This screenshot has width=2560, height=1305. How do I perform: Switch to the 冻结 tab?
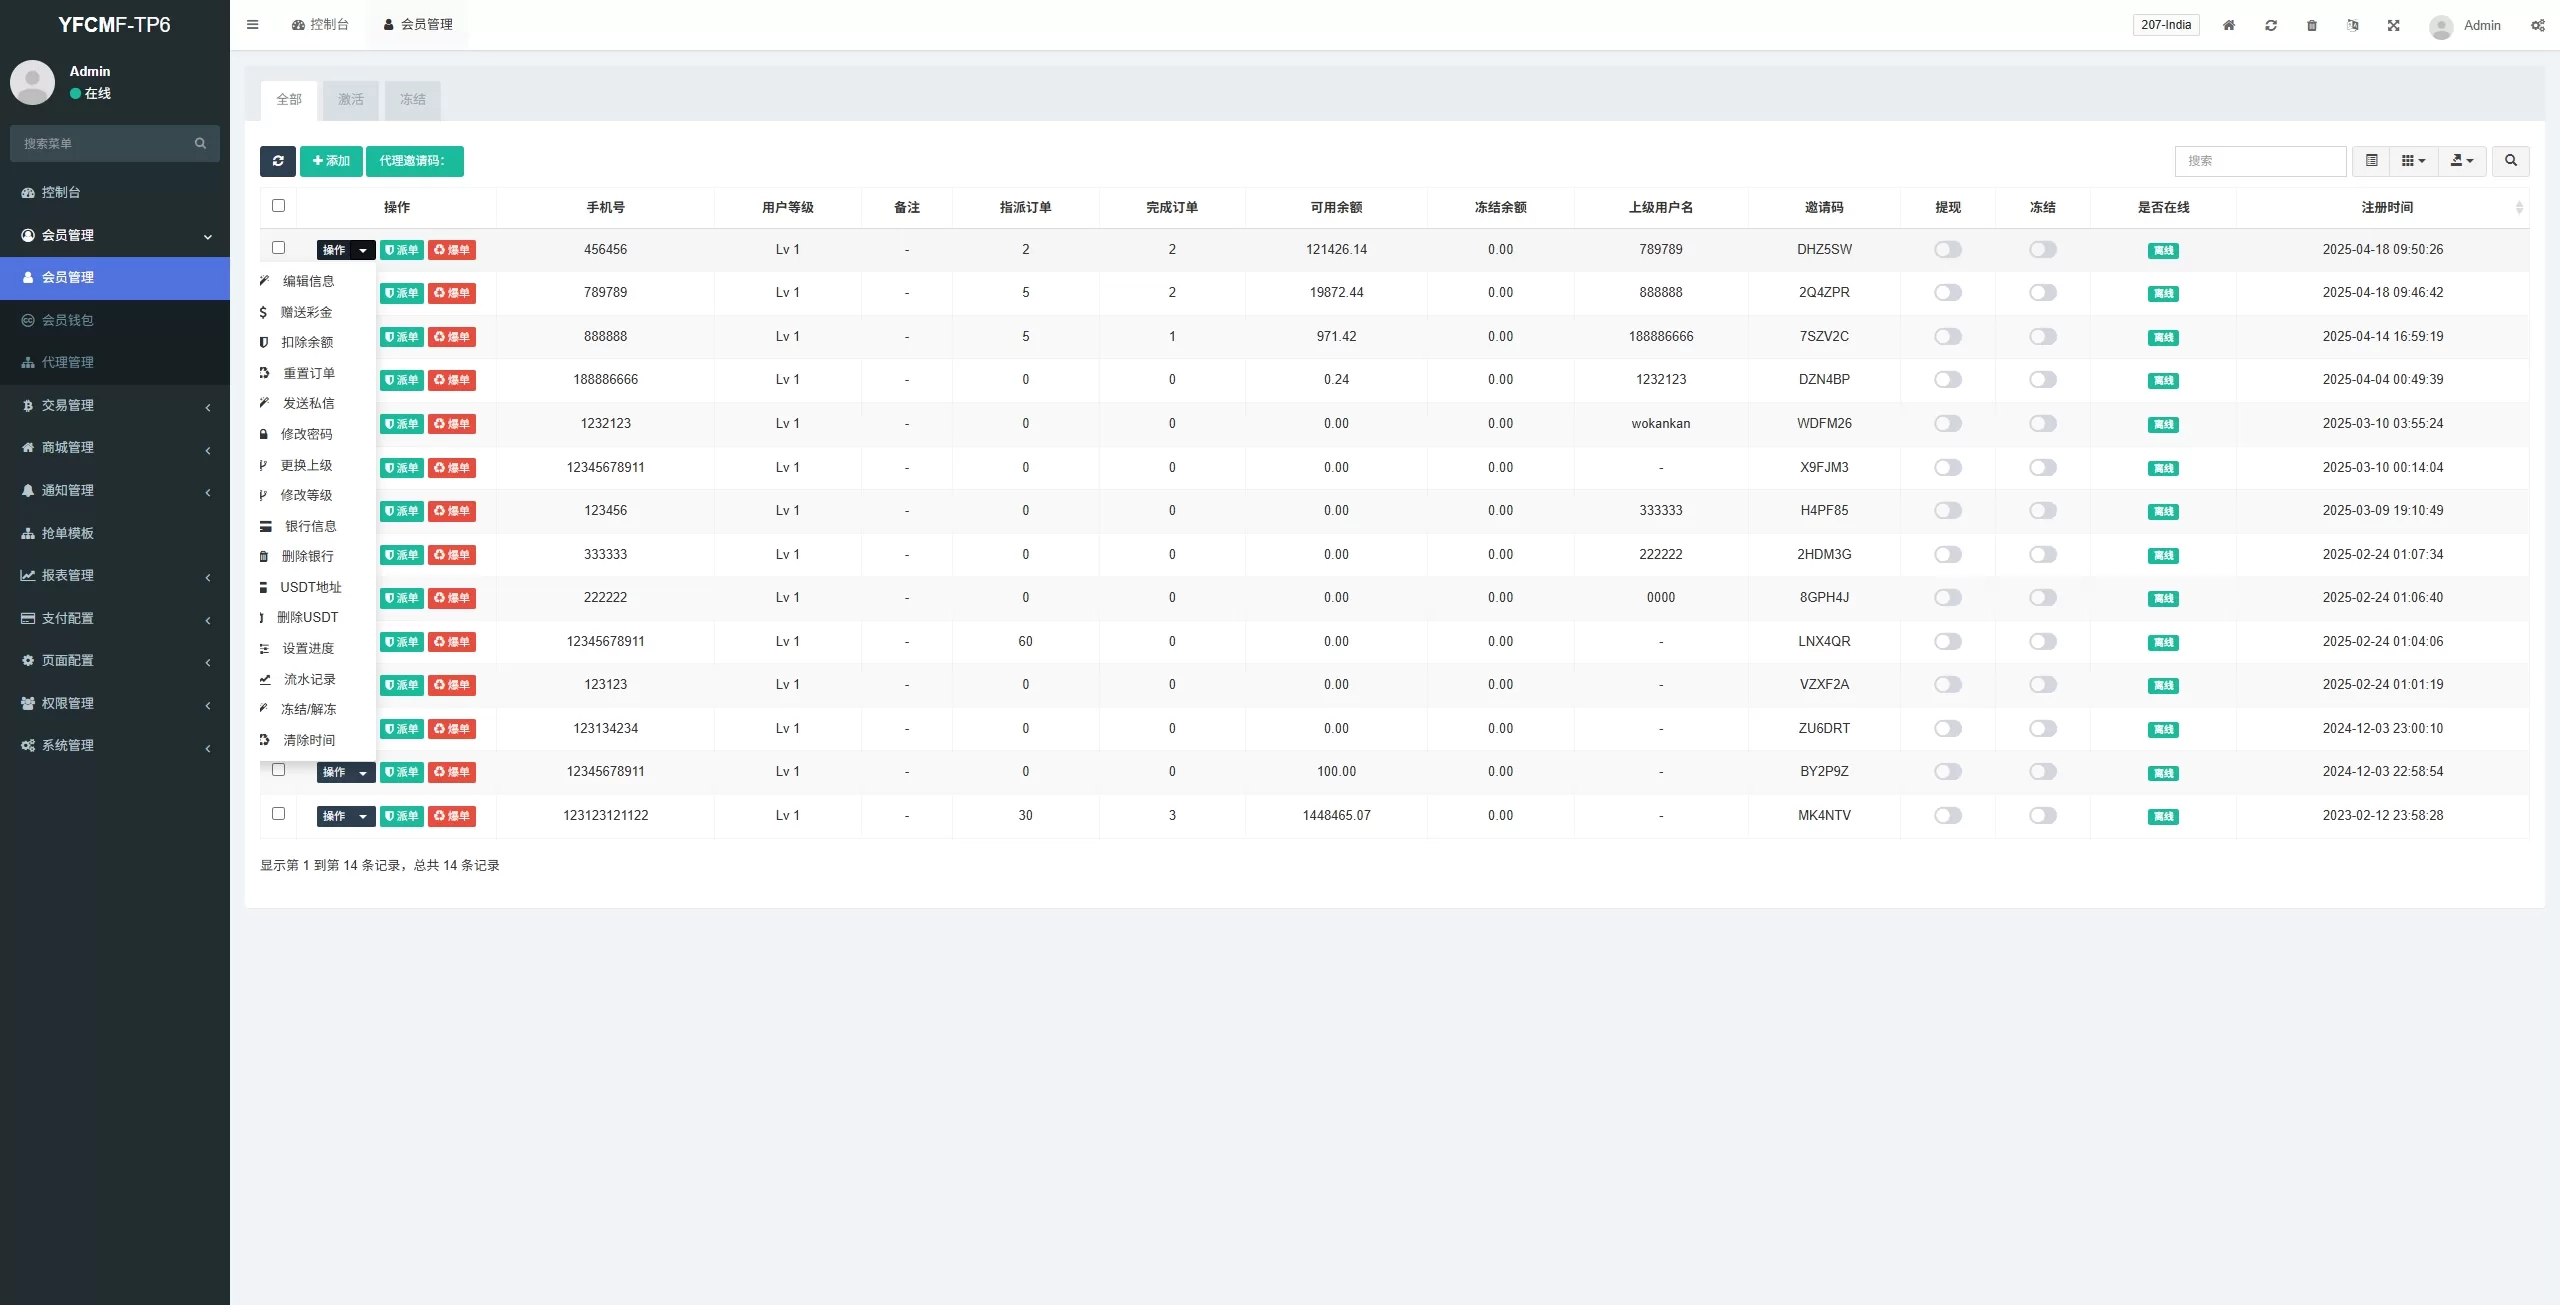click(x=412, y=100)
